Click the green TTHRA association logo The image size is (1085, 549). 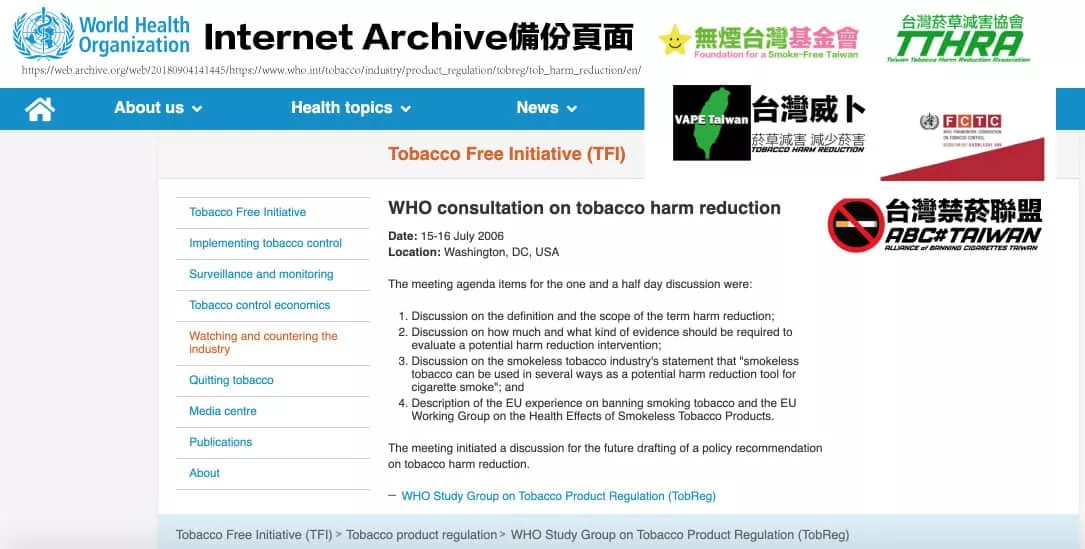tap(958, 38)
